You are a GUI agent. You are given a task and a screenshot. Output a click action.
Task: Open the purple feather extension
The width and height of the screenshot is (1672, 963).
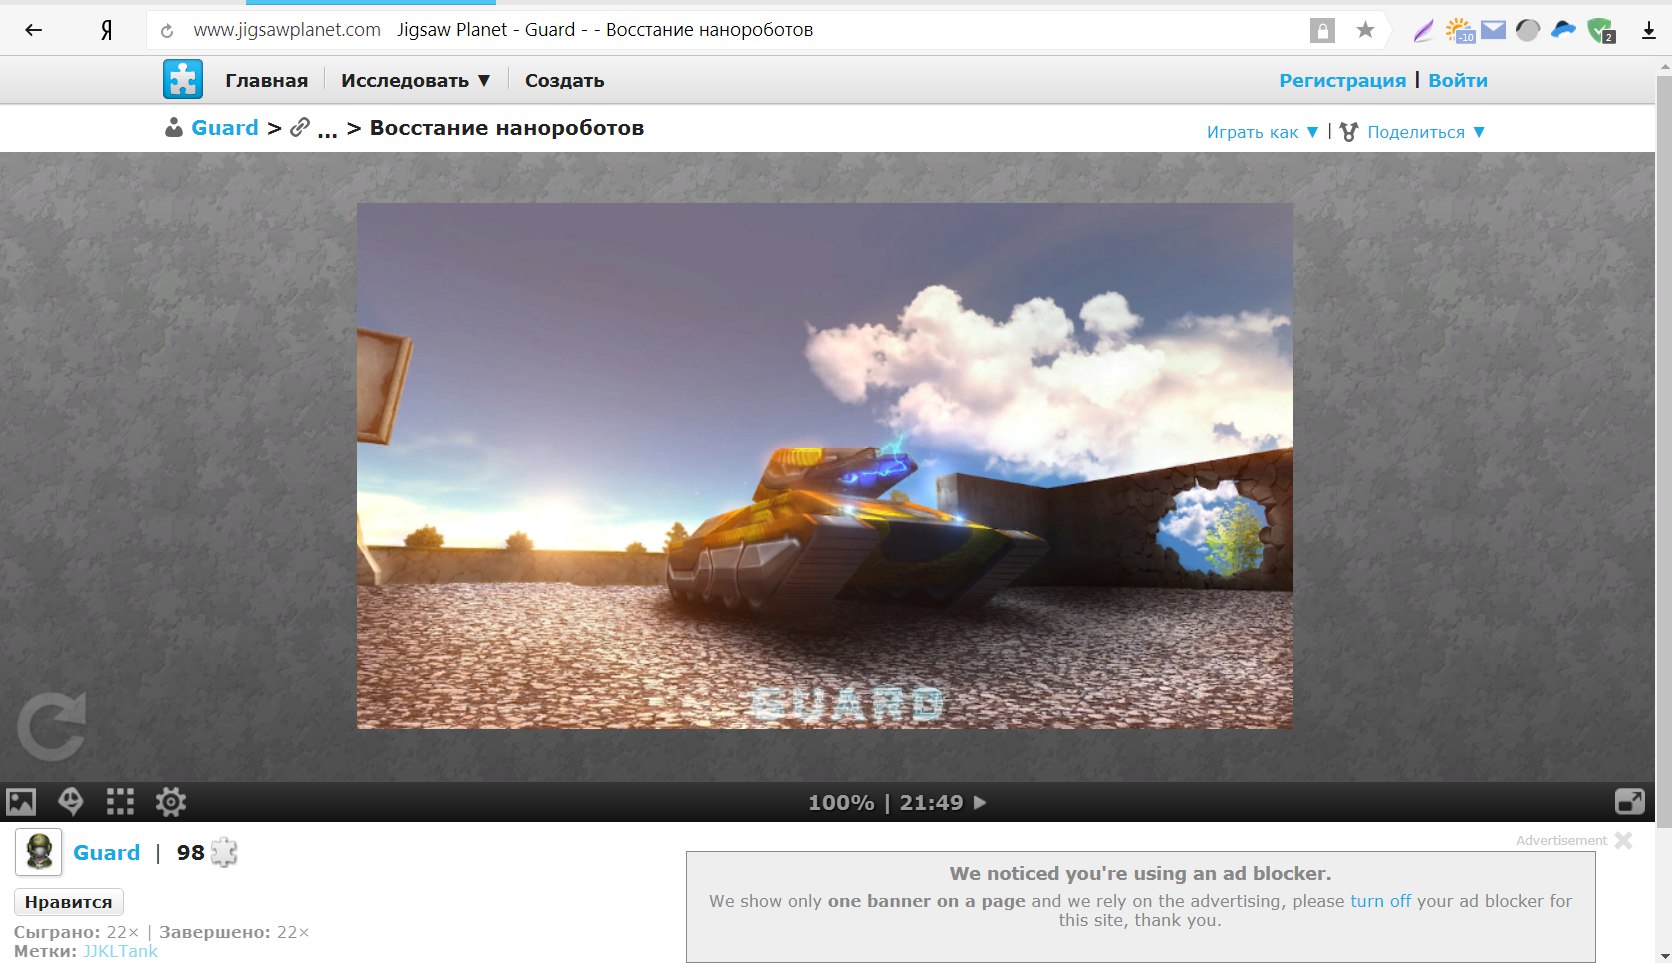tap(1423, 31)
